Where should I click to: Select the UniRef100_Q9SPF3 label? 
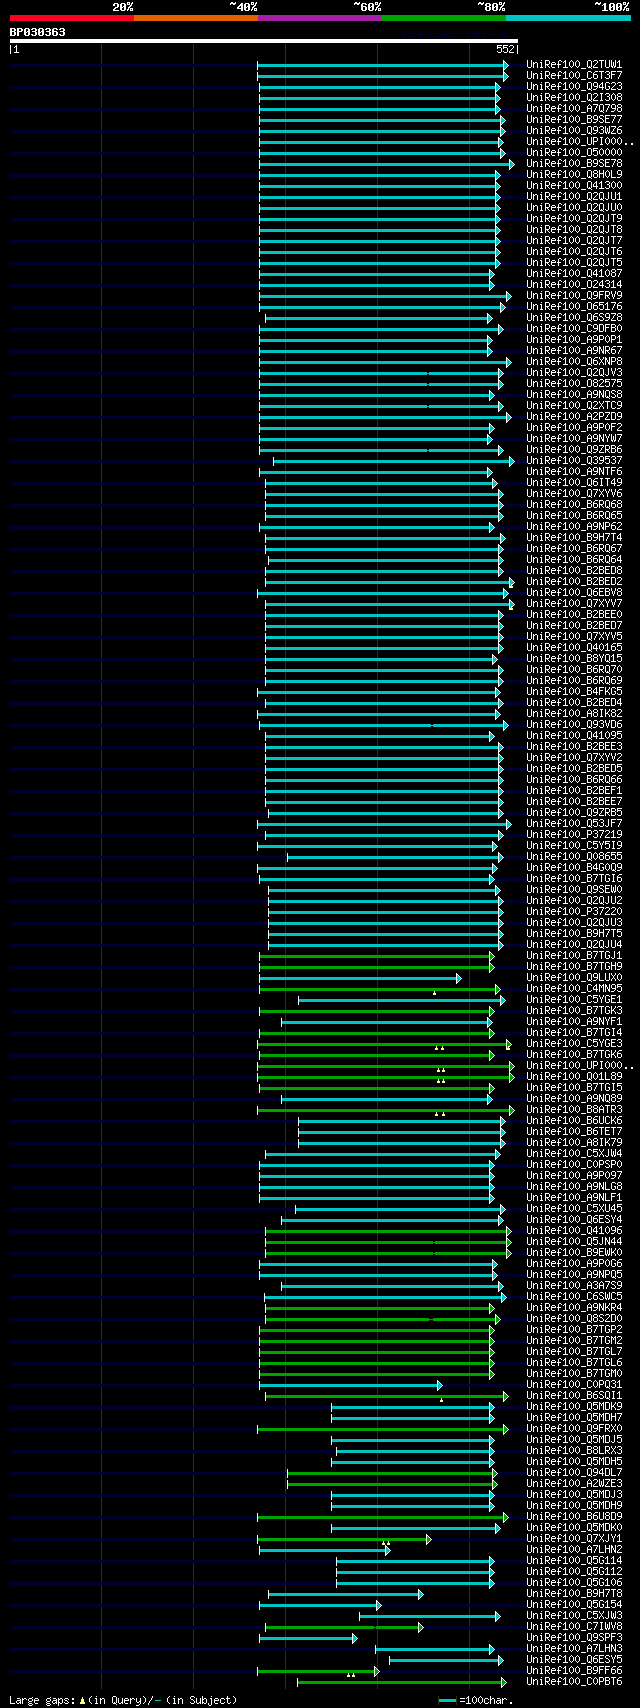pos(574,1637)
